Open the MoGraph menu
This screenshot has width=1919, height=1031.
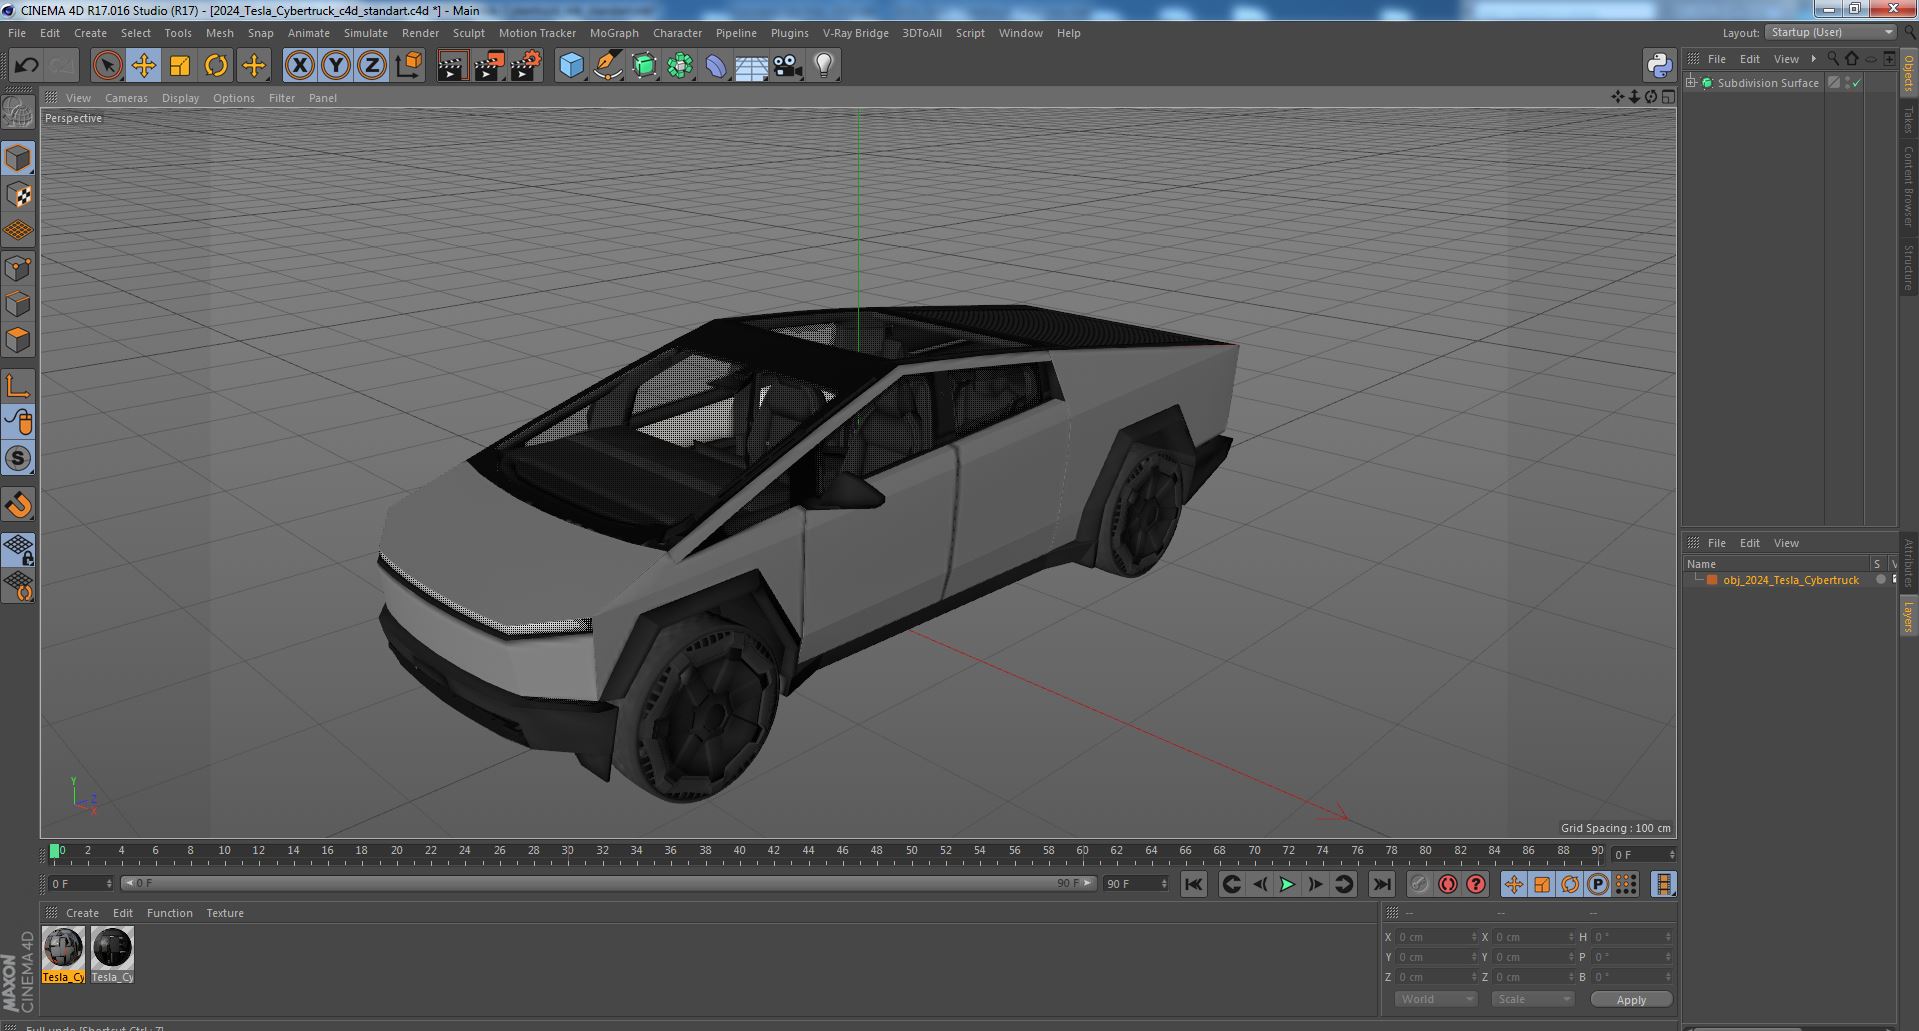[x=614, y=33]
